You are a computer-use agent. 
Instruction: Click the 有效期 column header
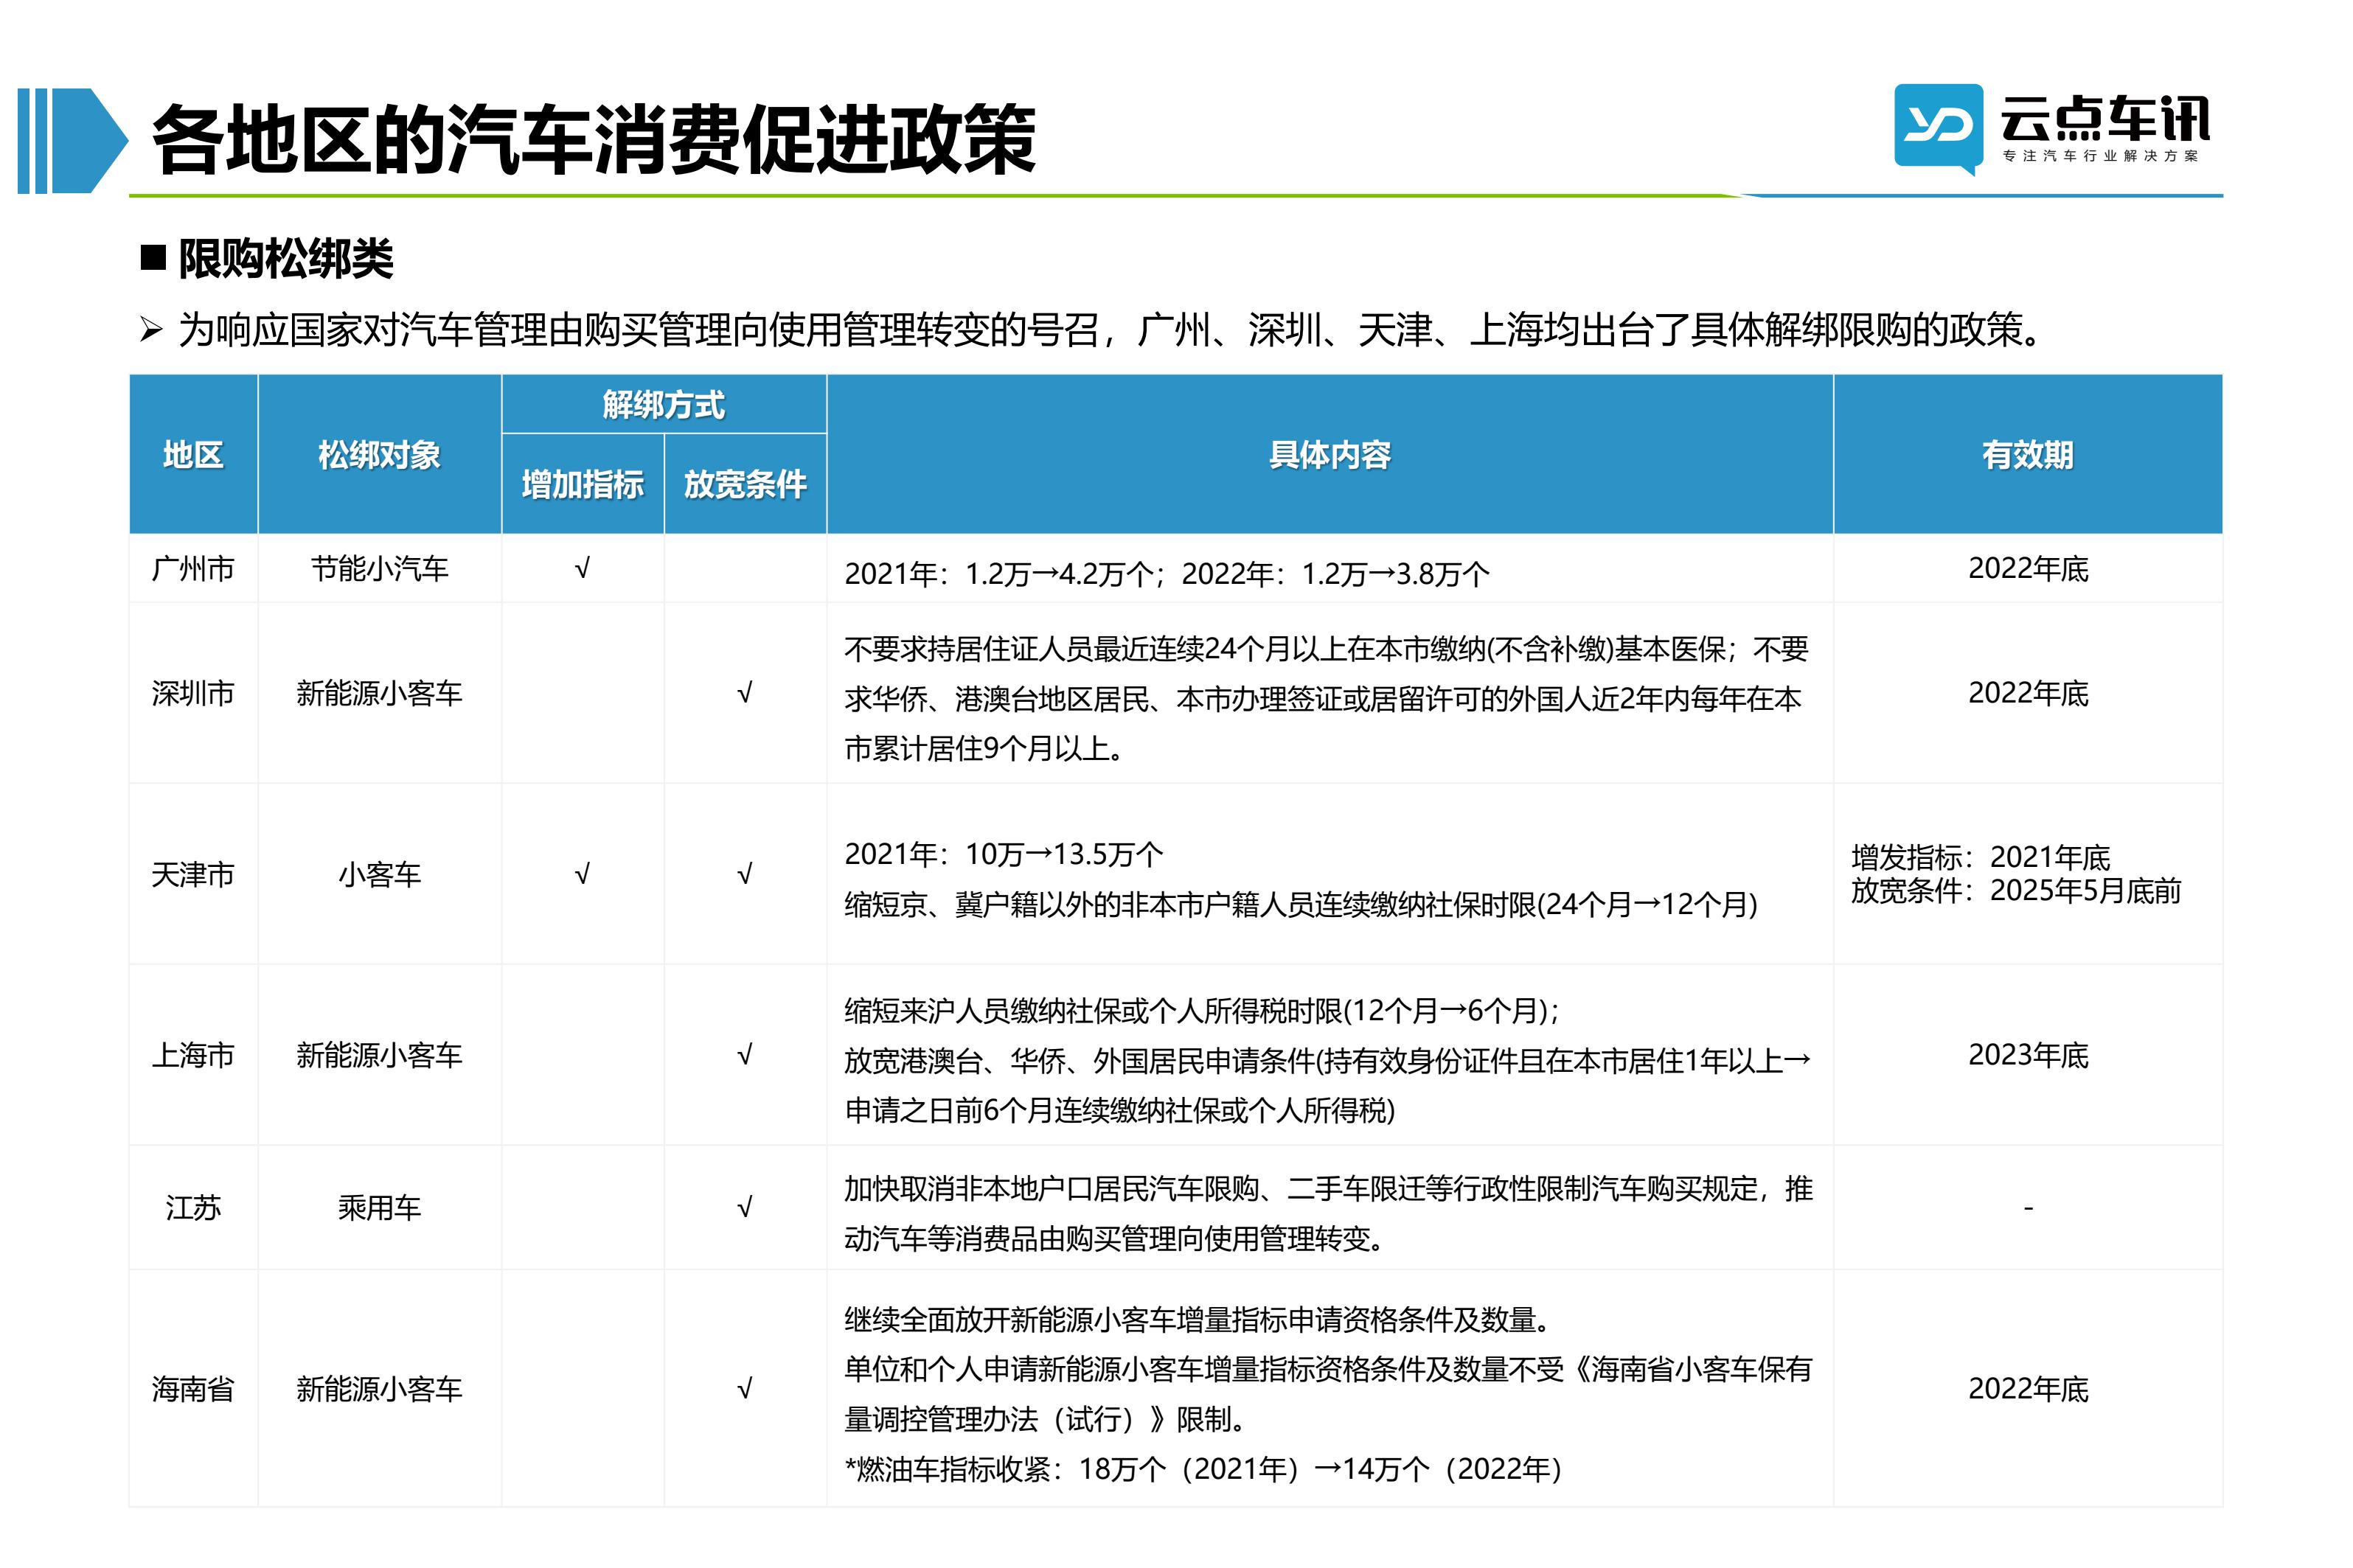2028,455
